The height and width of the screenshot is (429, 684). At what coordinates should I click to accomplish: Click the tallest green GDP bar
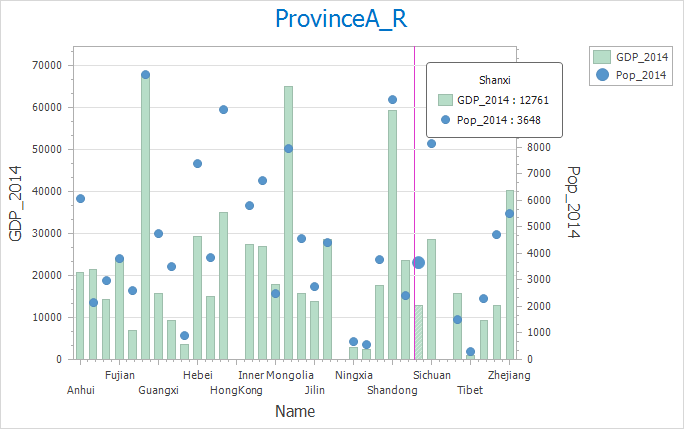pyautogui.click(x=145, y=215)
